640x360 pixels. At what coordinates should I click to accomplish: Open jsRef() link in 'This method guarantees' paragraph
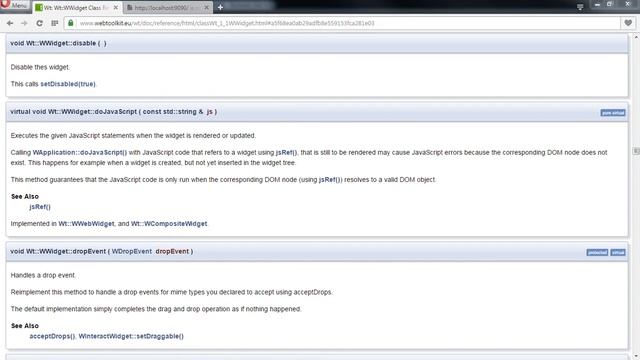[330, 180]
